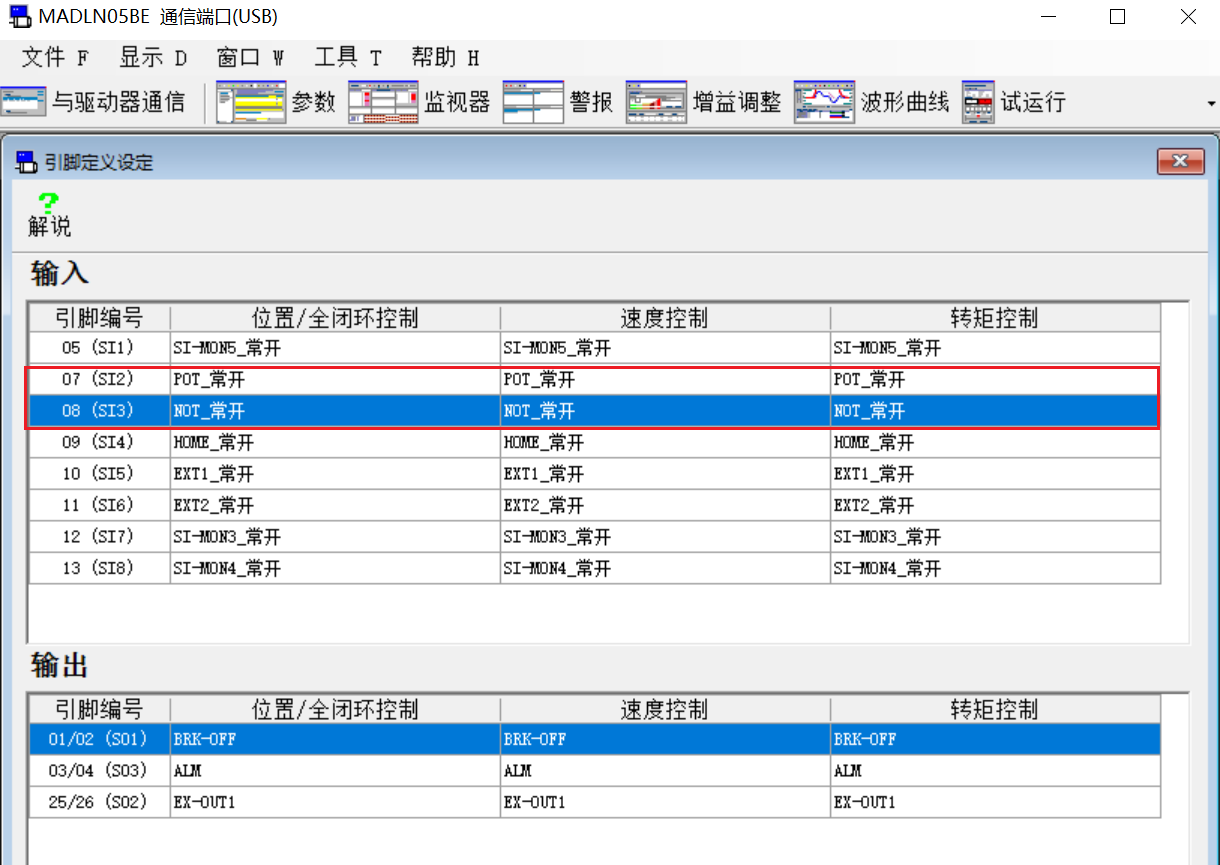Open the 窗口 W window menu
This screenshot has height=865, width=1220.
pos(250,57)
